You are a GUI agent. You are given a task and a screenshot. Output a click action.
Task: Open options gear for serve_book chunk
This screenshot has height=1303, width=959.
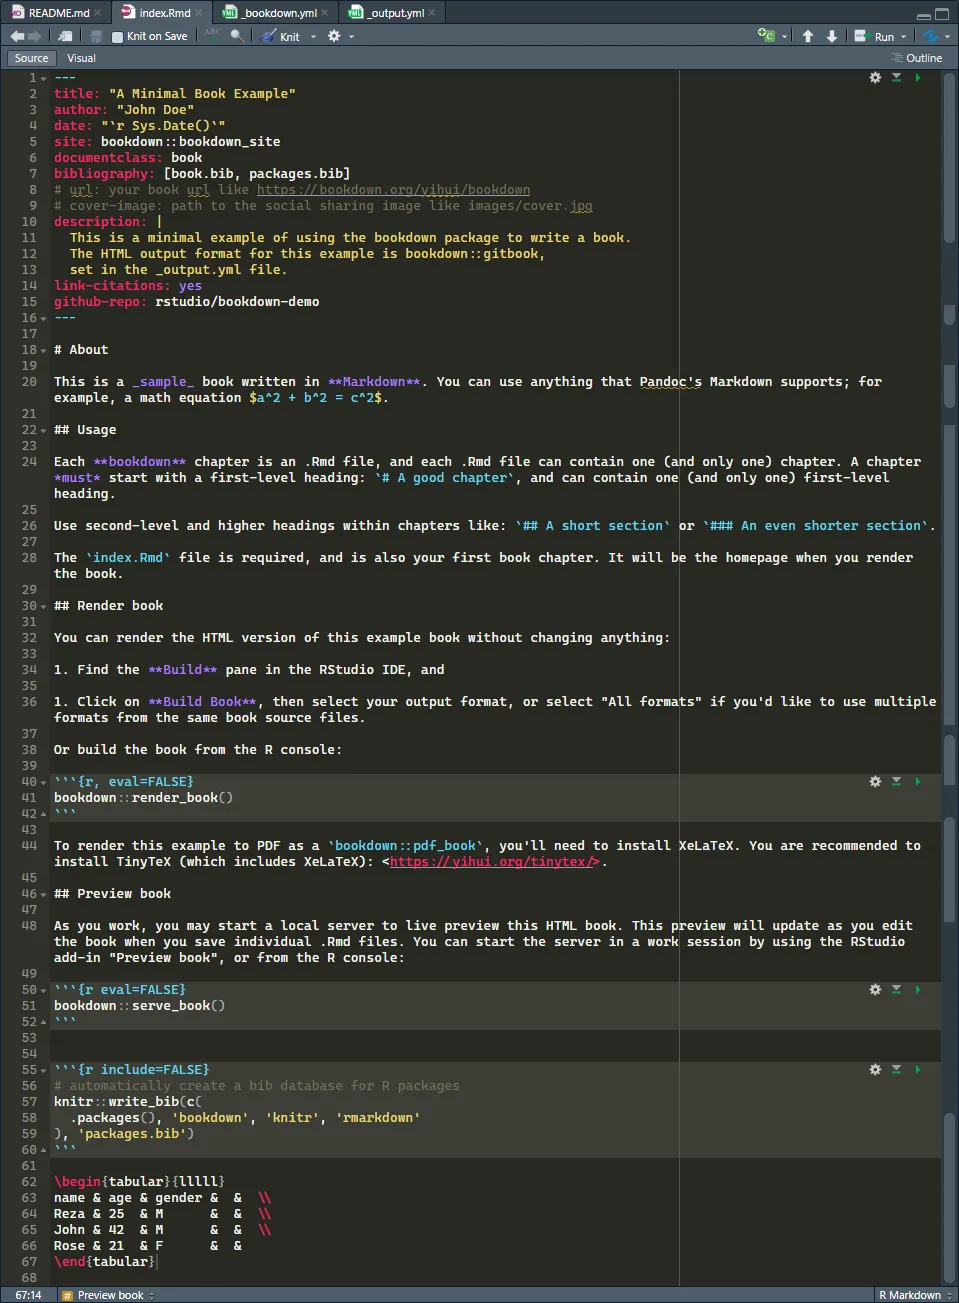coord(875,989)
